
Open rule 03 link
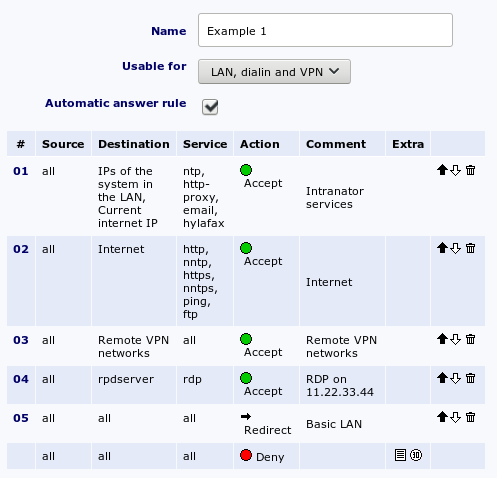pos(21,340)
